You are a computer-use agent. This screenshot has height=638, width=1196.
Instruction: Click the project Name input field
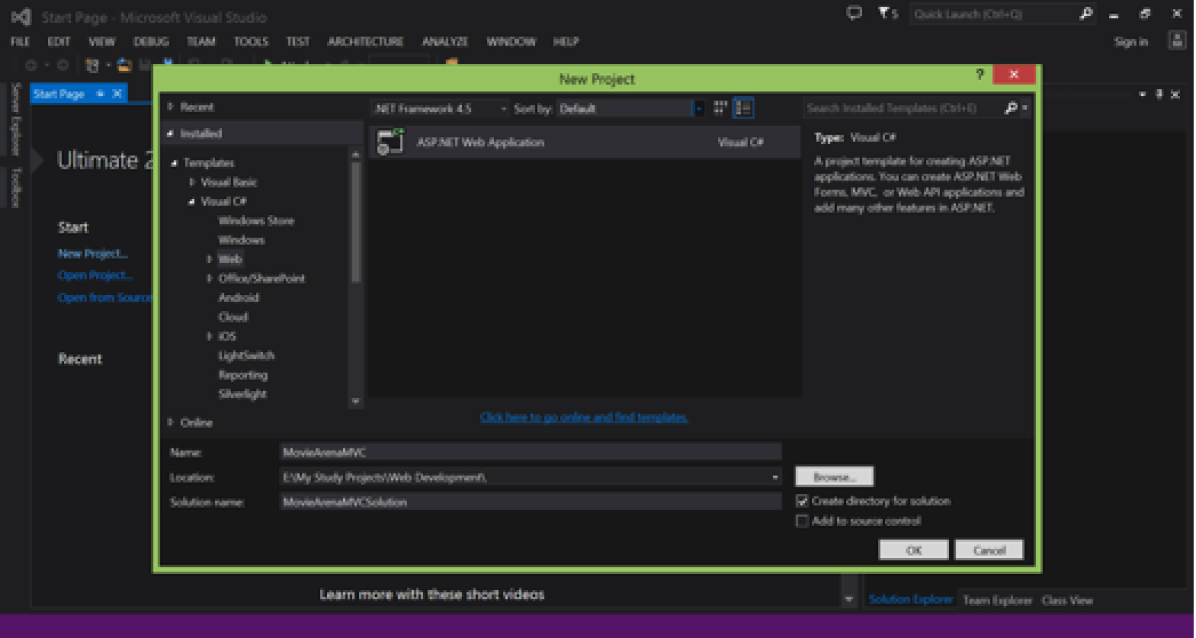531,453
